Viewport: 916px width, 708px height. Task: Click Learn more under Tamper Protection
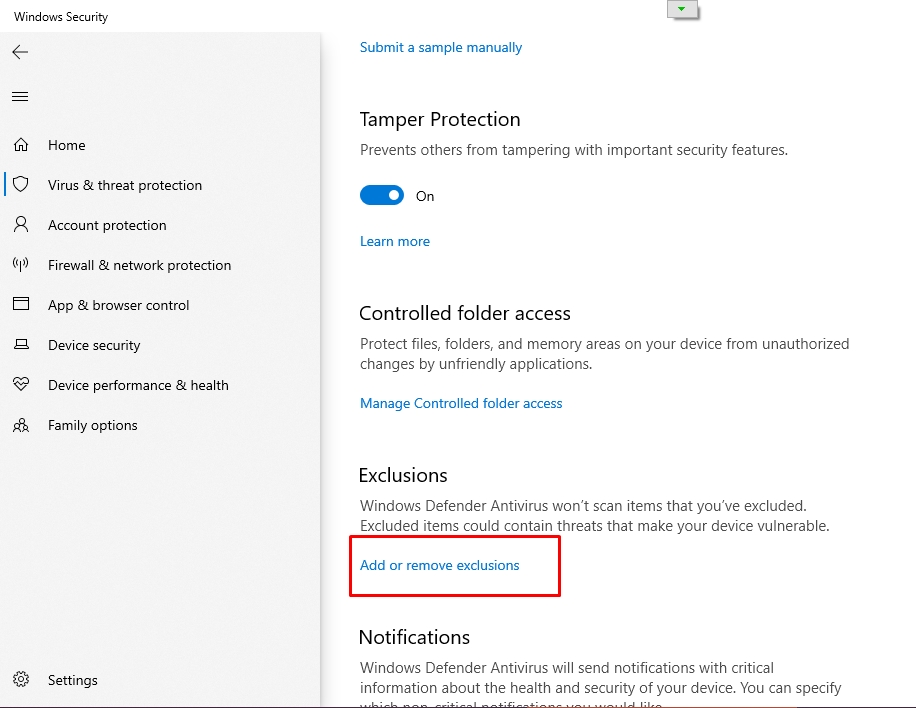[395, 241]
